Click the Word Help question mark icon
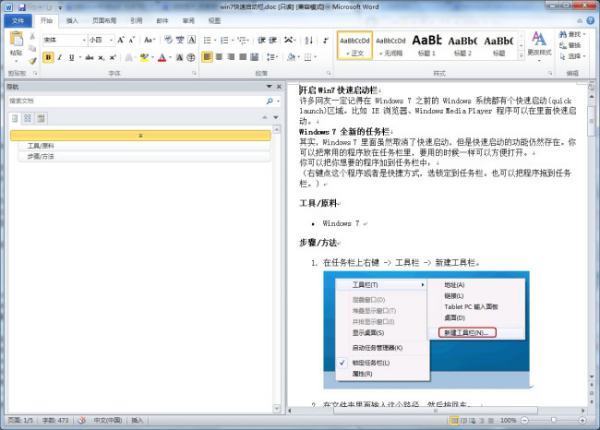Viewport: 600px width, 430px height. [590, 20]
